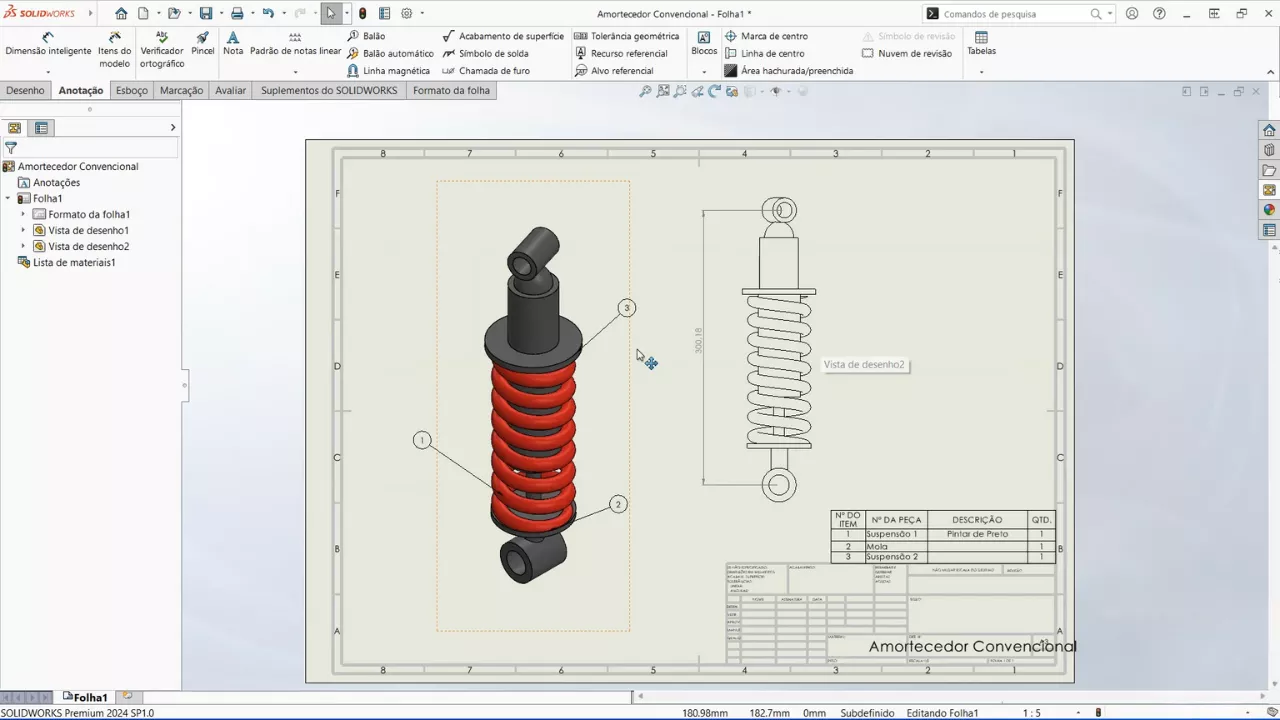The height and width of the screenshot is (720, 1280).
Task: Switch to the Esboço tab
Action: click(x=131, y=90)
